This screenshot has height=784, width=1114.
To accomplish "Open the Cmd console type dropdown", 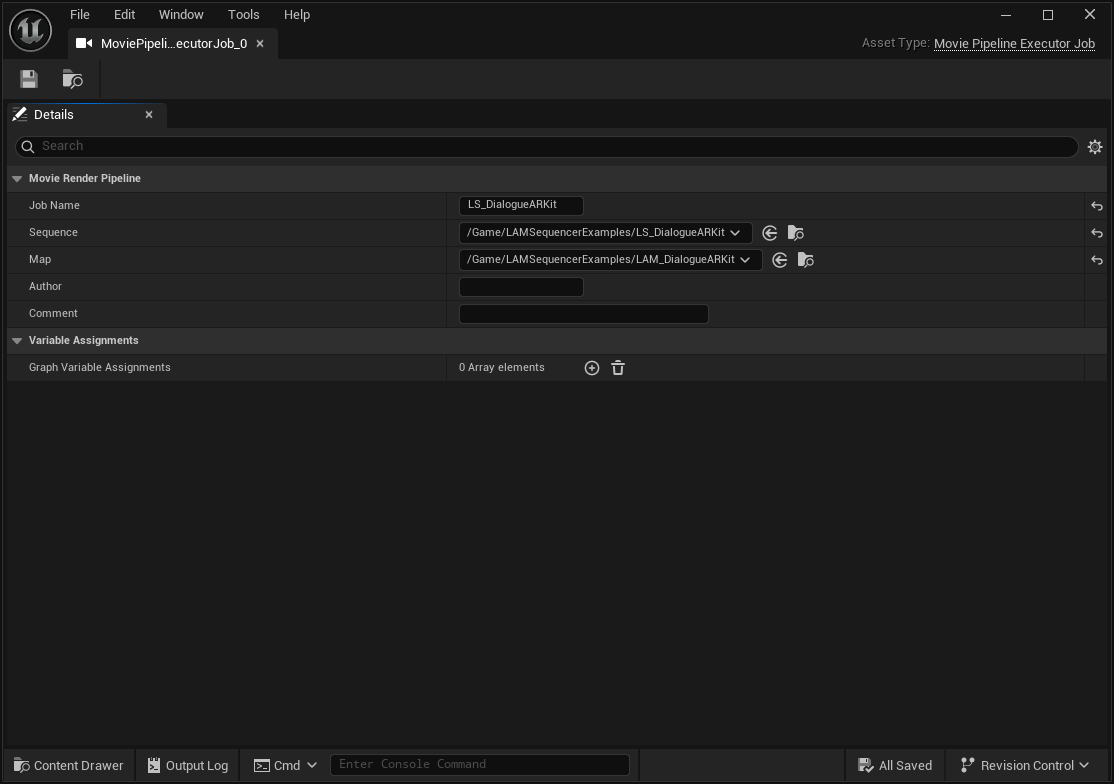I will (x=286, y=766).
